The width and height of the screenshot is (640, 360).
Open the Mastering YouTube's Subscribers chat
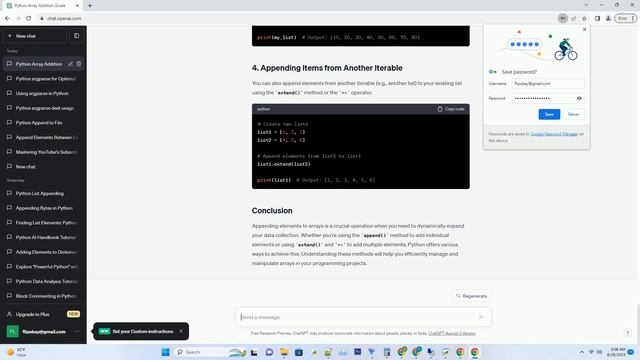pos(43,152)
